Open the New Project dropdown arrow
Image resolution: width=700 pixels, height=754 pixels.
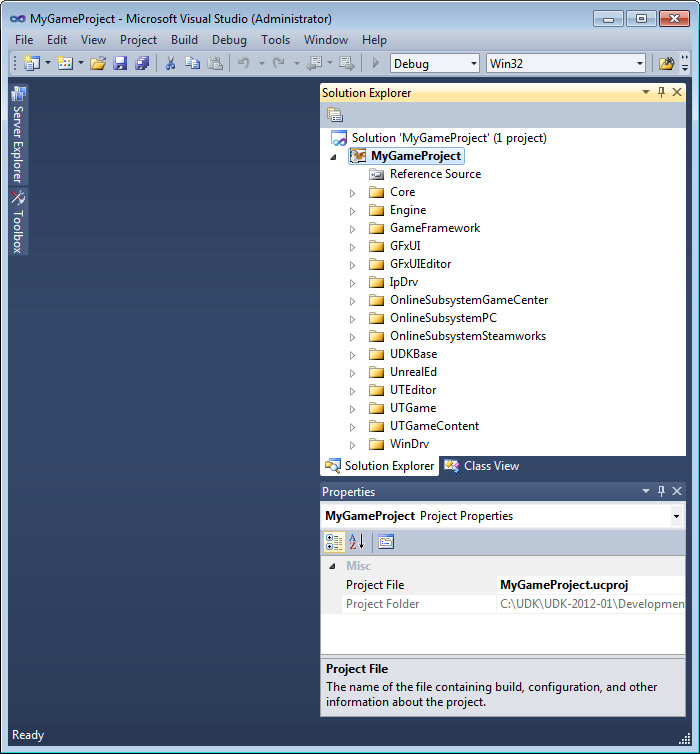pyautogui.click(x=48, y=63)
